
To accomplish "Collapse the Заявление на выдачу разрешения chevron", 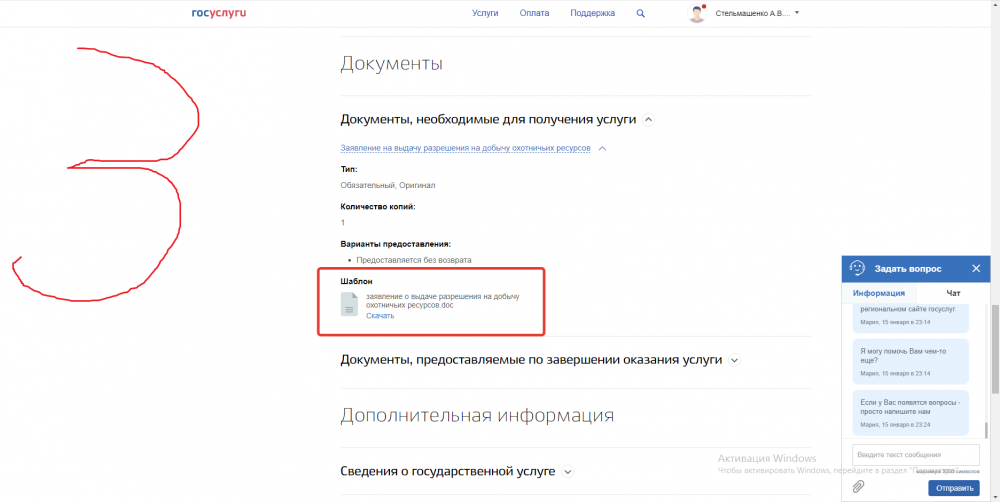I will tap(602, 148).
